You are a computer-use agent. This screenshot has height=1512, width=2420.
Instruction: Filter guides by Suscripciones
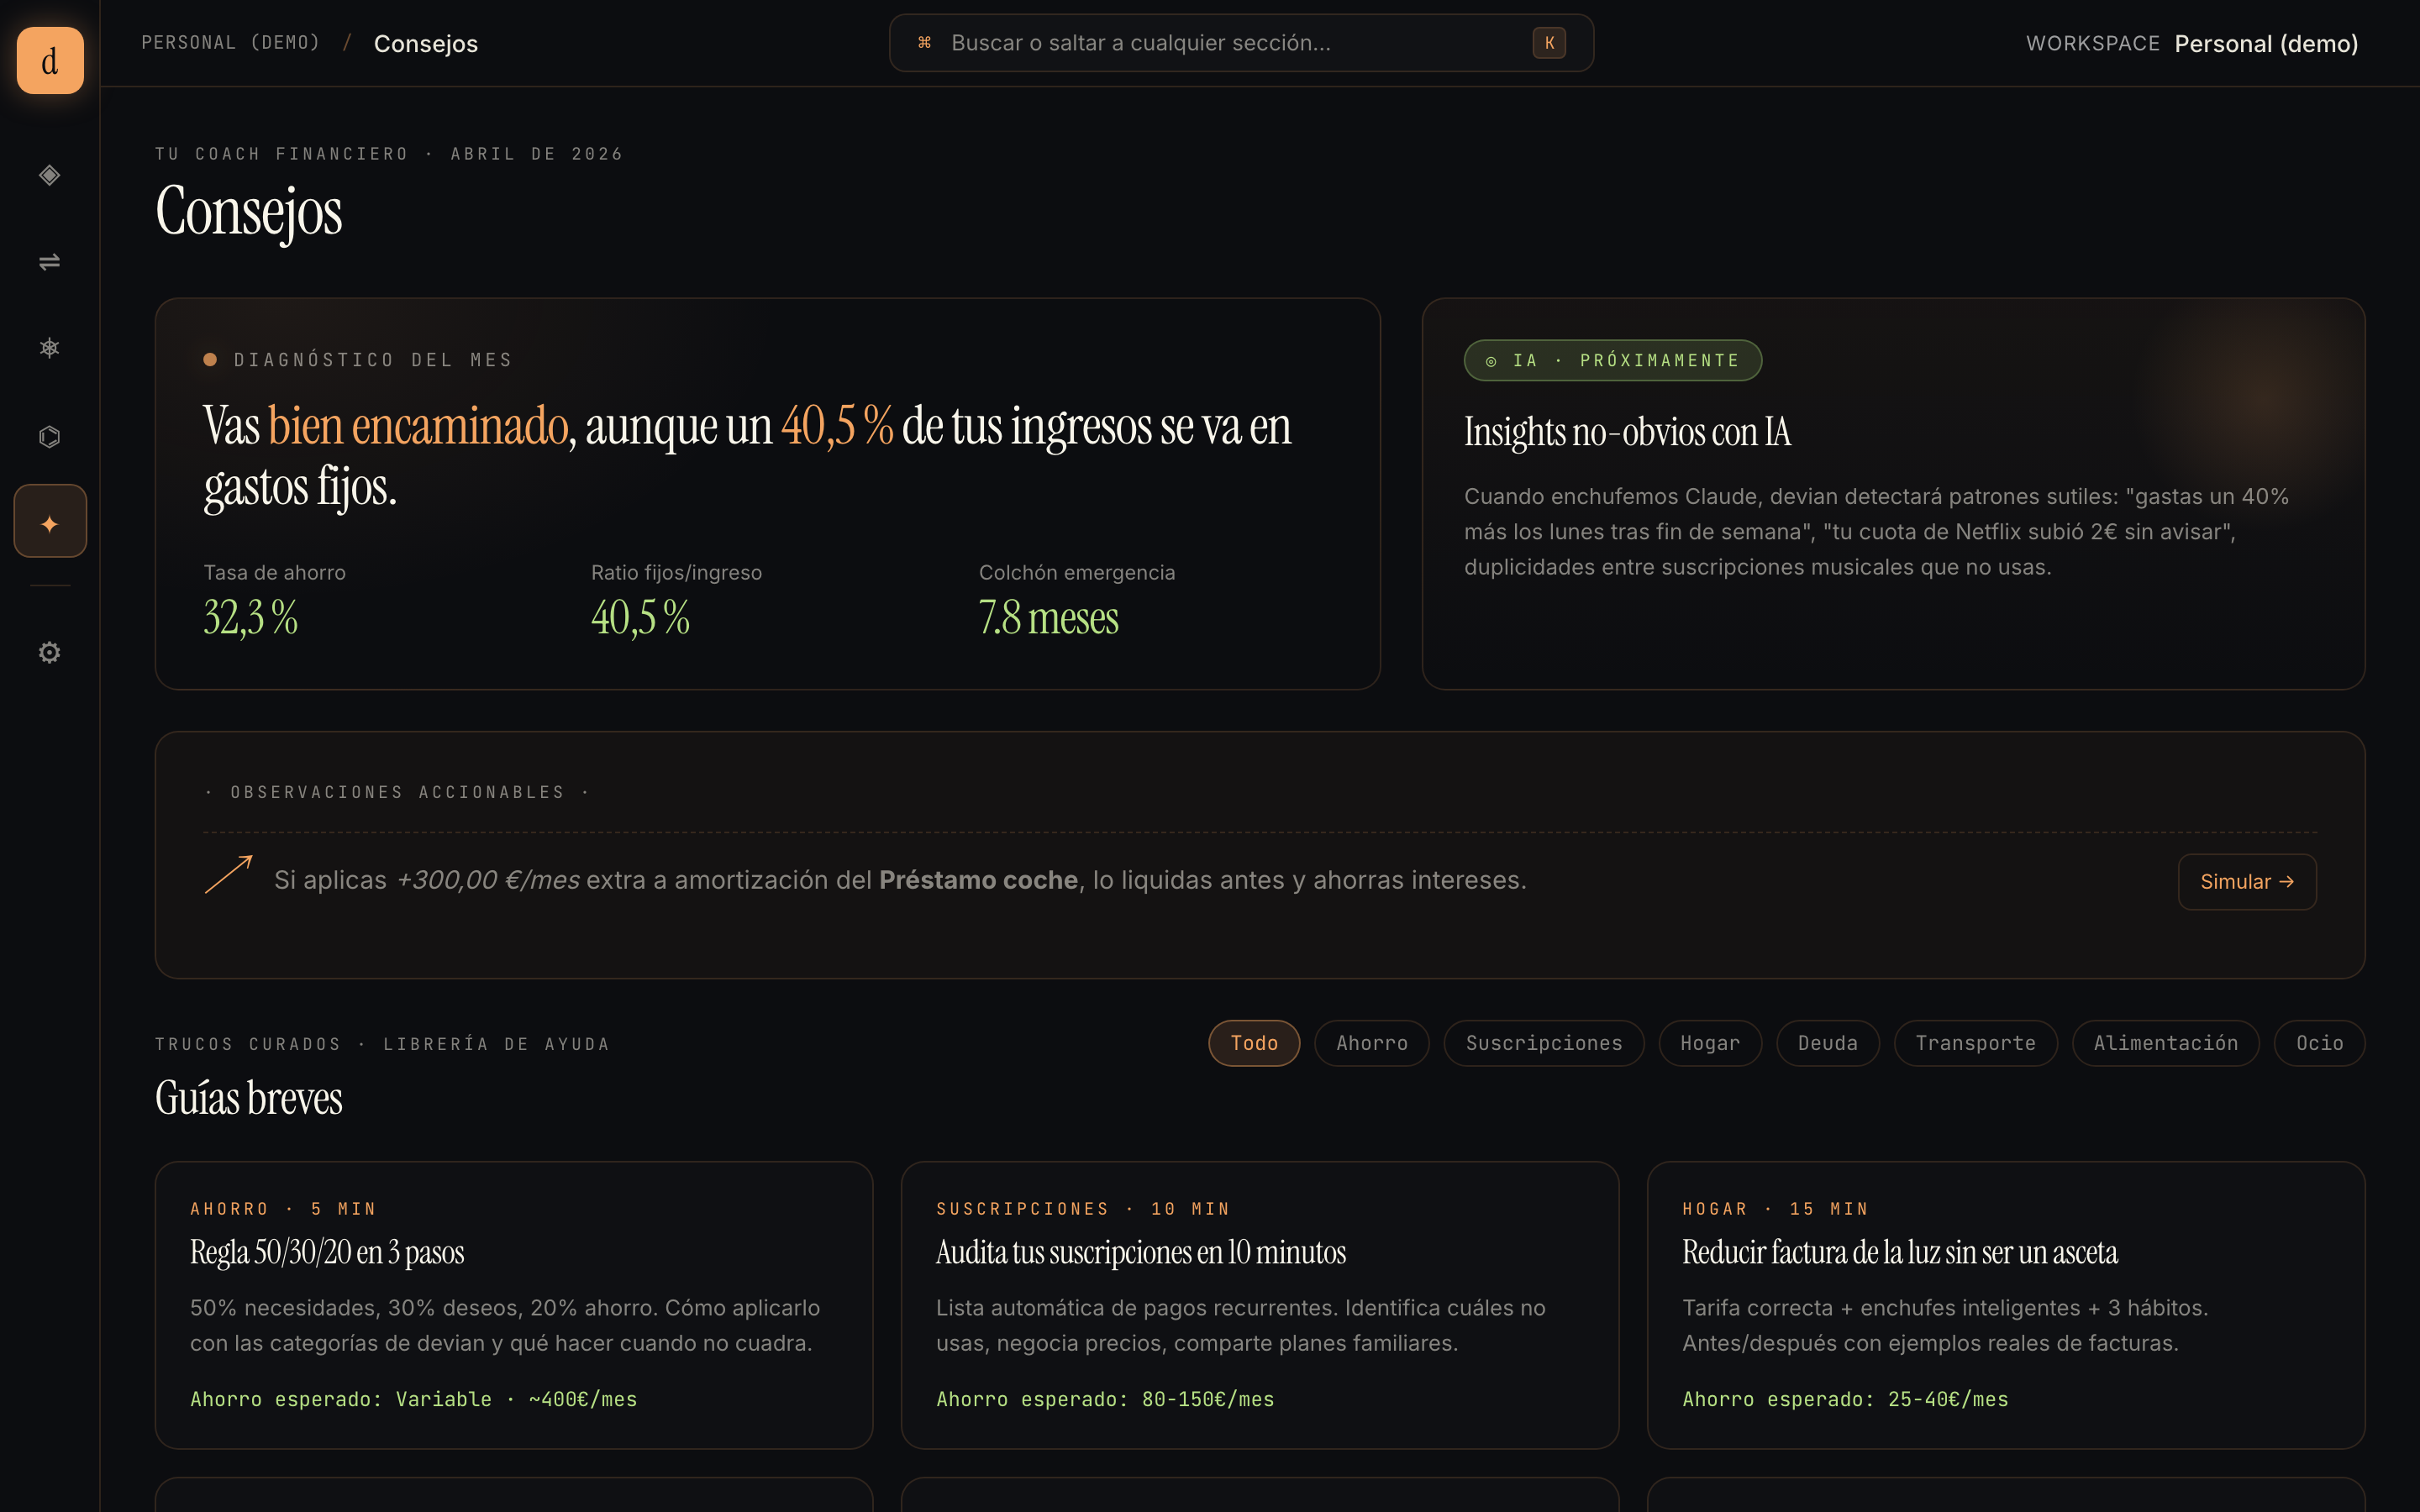(1543, 1043)
